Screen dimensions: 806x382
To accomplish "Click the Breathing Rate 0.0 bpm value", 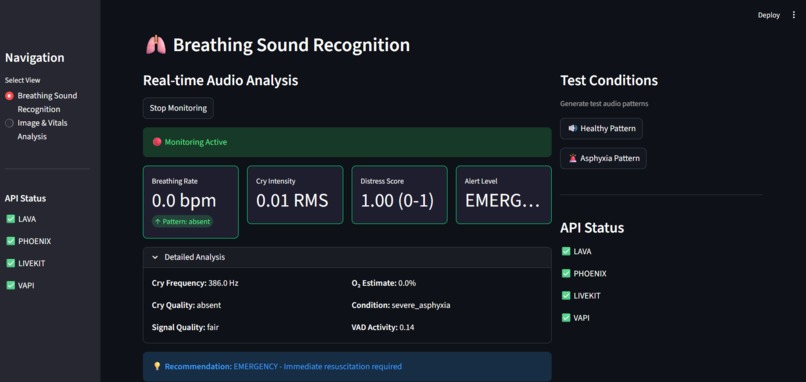I will click(184, 201).
